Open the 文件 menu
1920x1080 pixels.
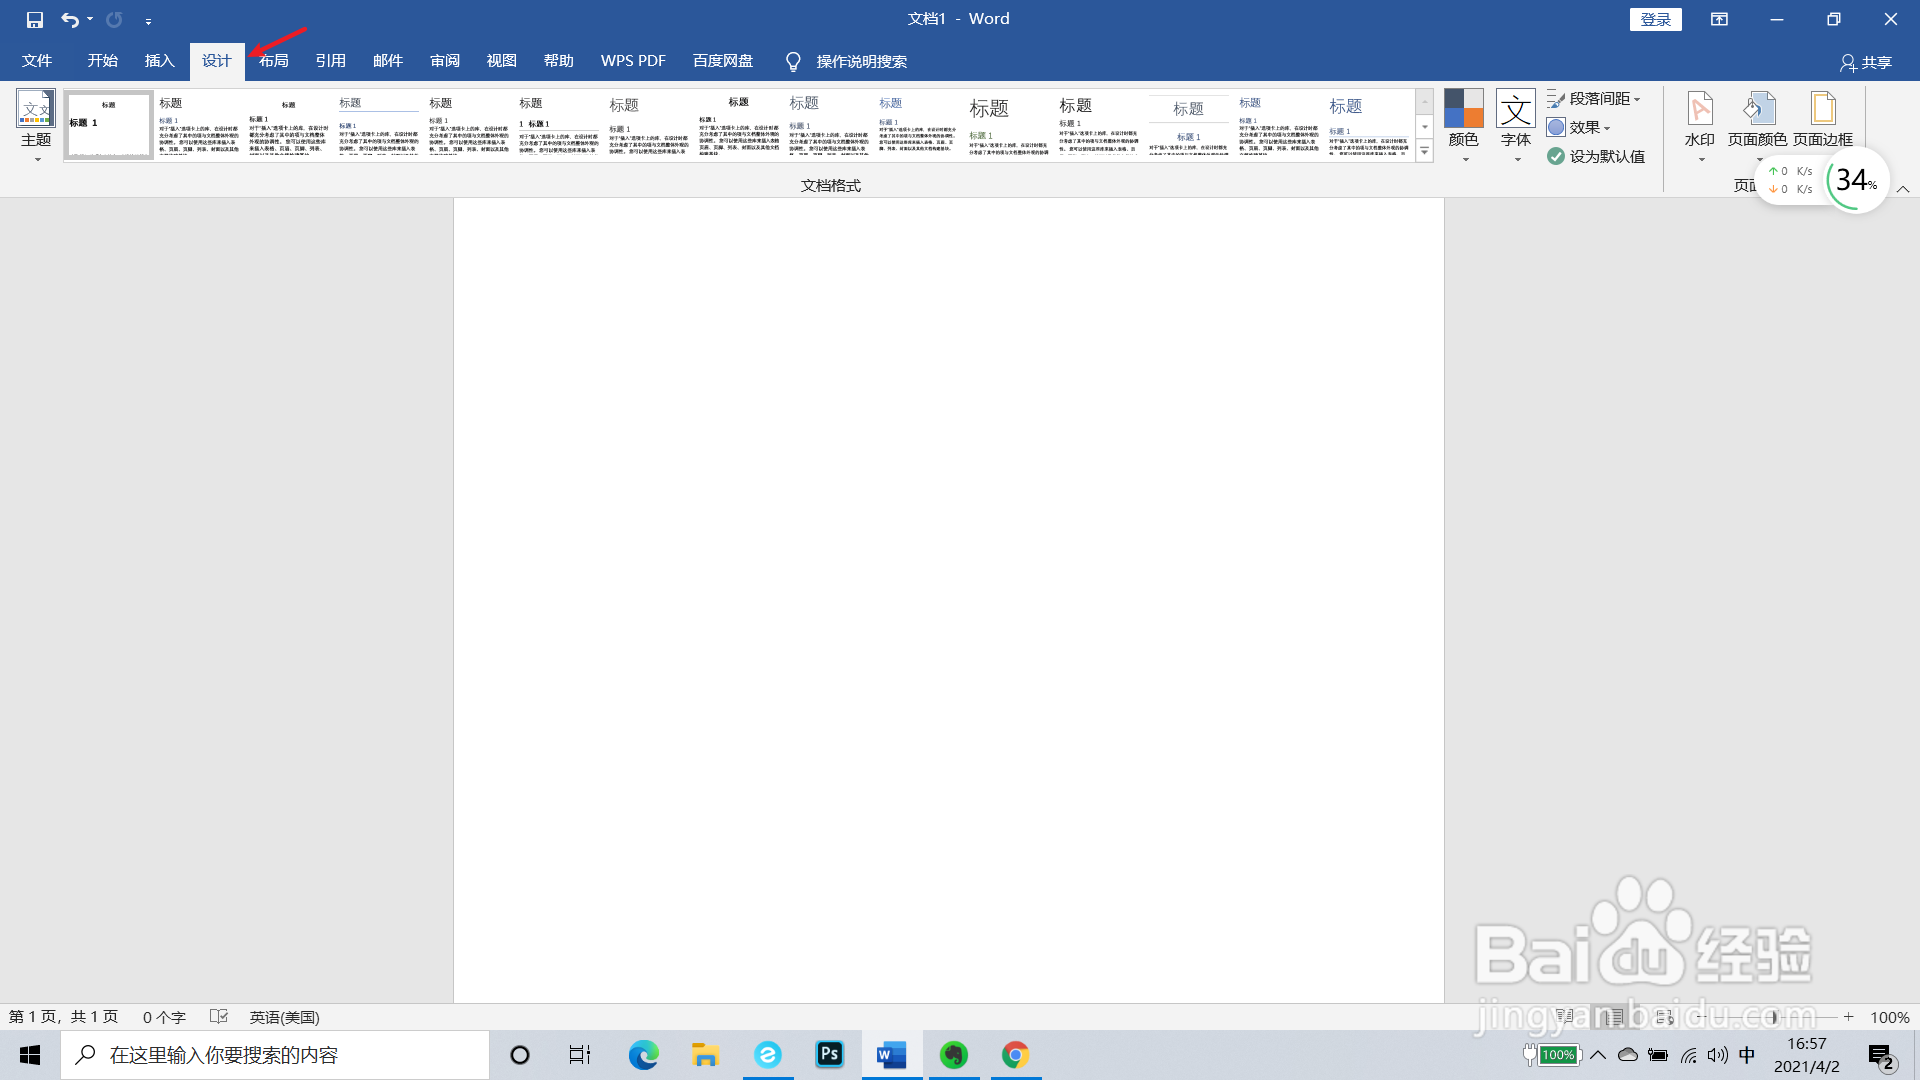pyautogui.click(x=37, y=61)
